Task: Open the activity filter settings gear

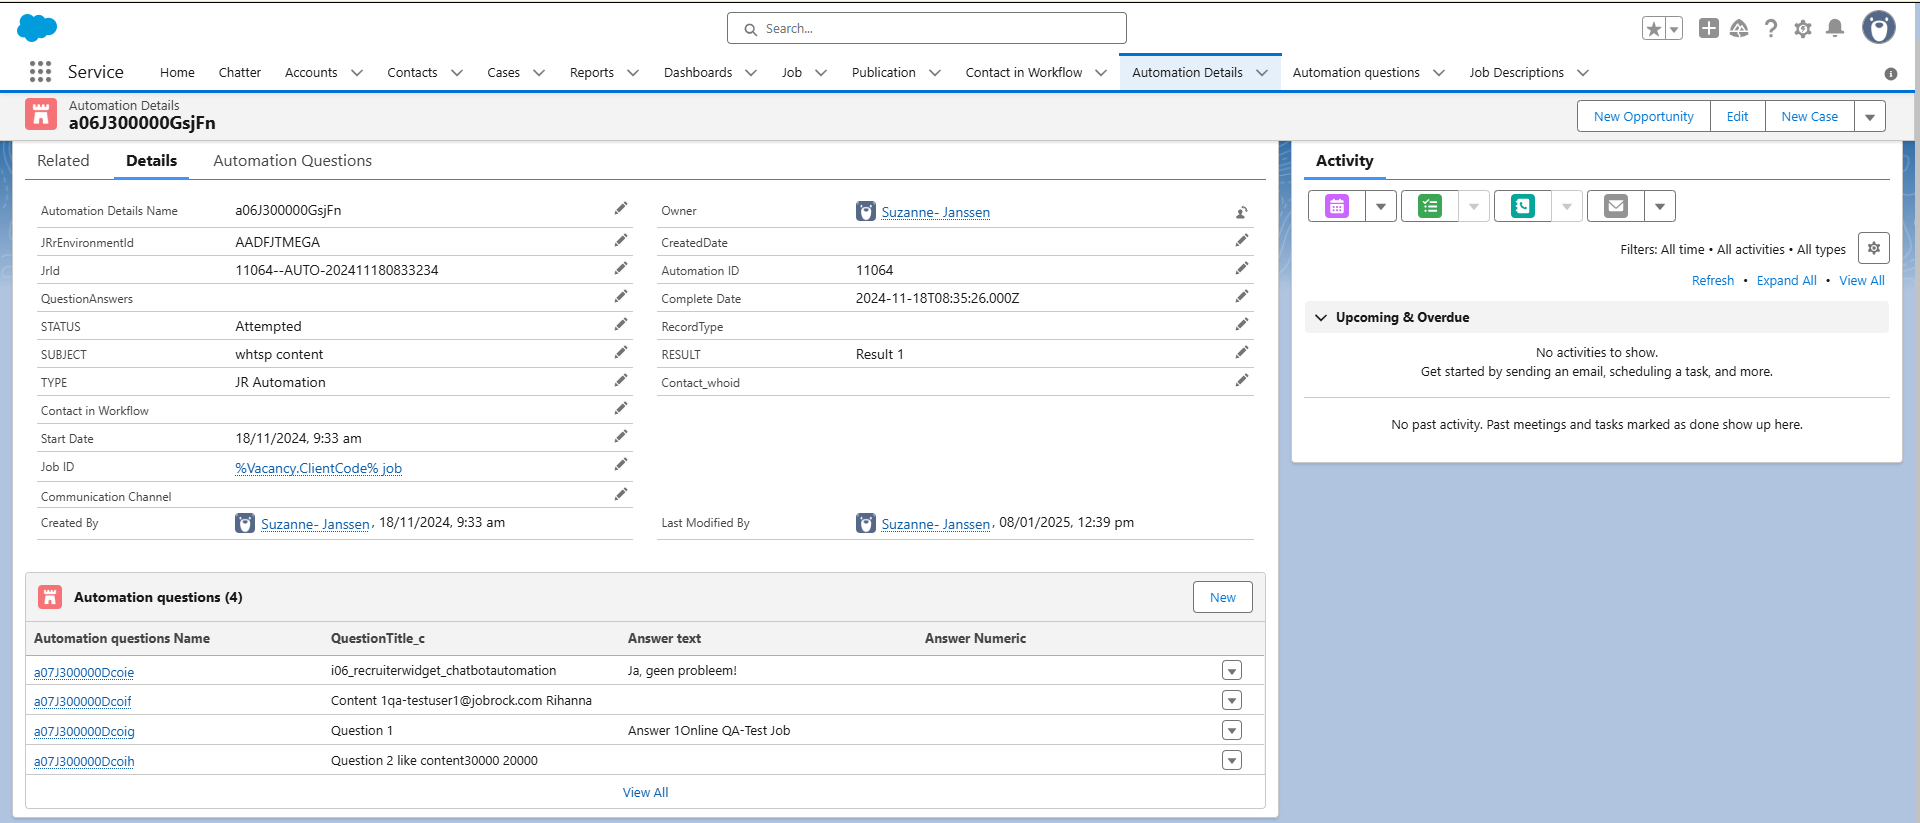Action: (1873, 248)
